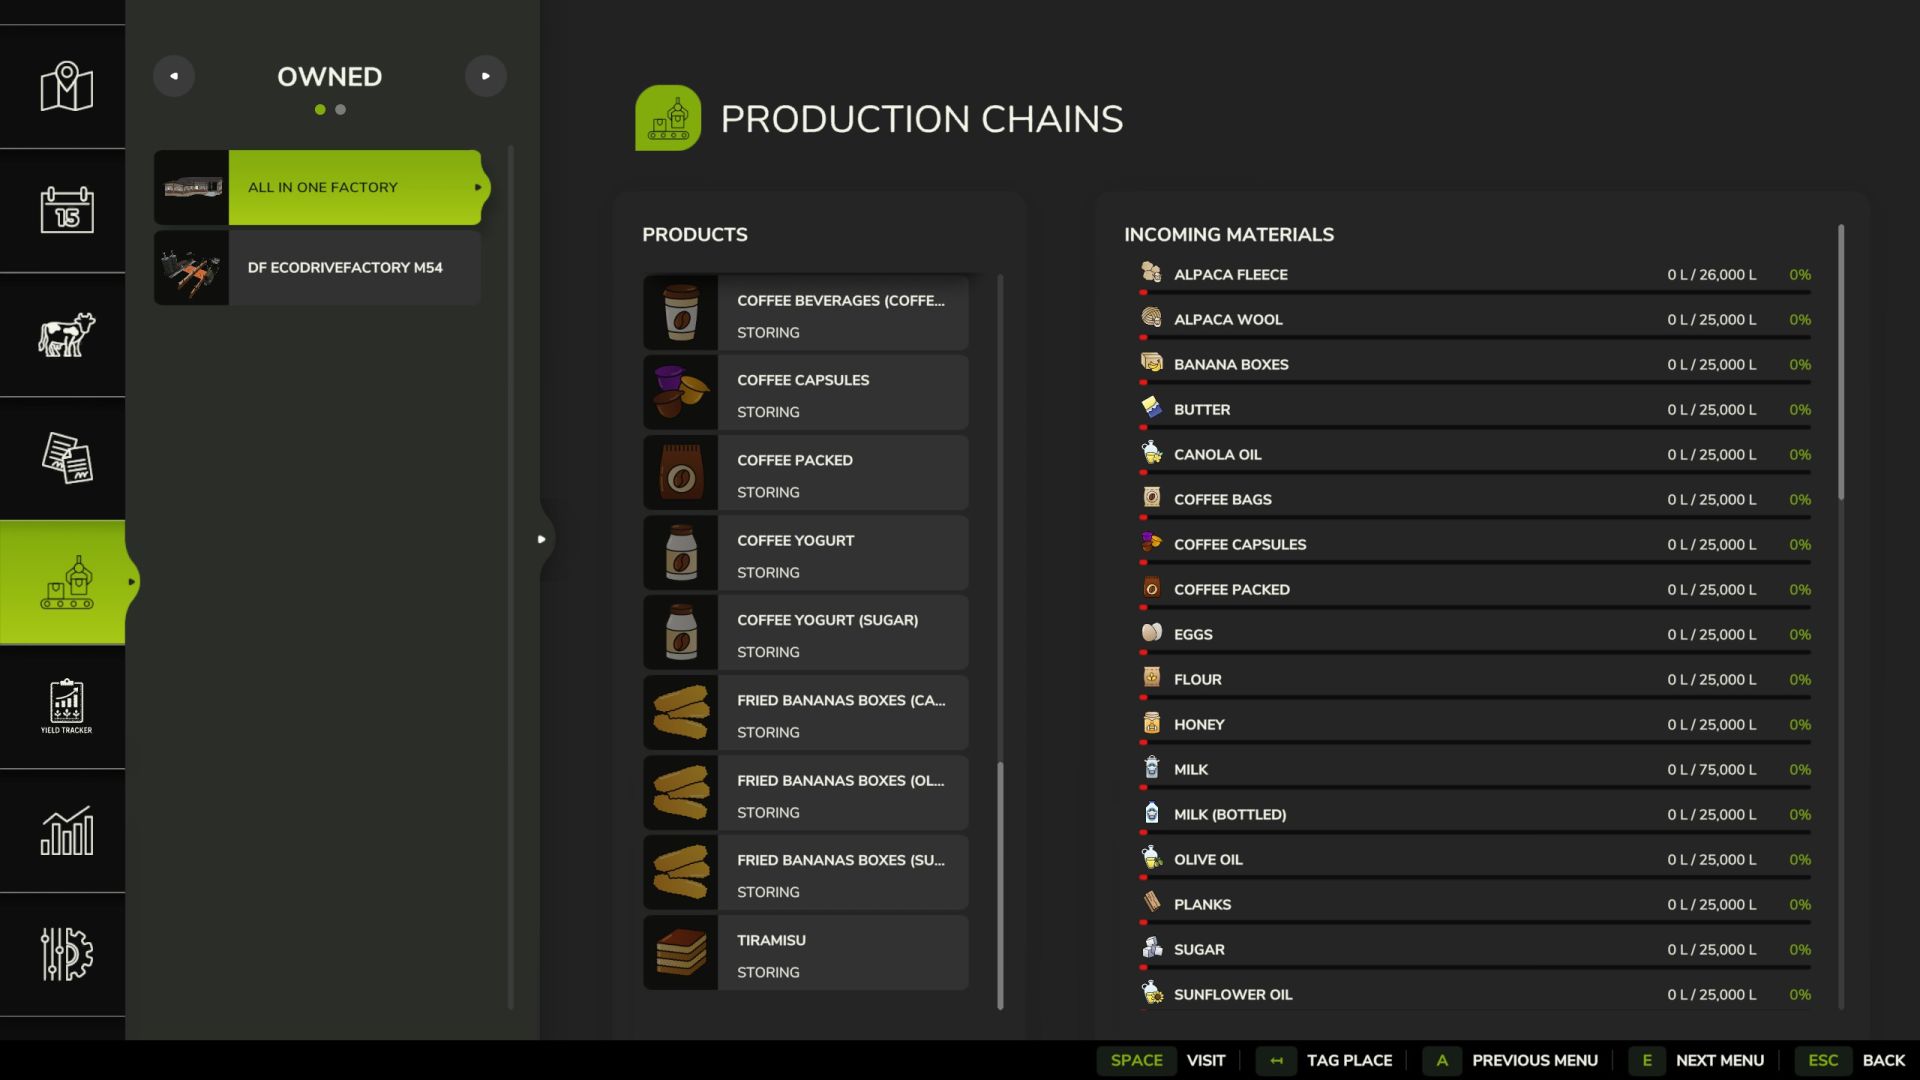Click the Eggs material icon
This screenshot has height=1080, width=1920.
[1152, 633]
